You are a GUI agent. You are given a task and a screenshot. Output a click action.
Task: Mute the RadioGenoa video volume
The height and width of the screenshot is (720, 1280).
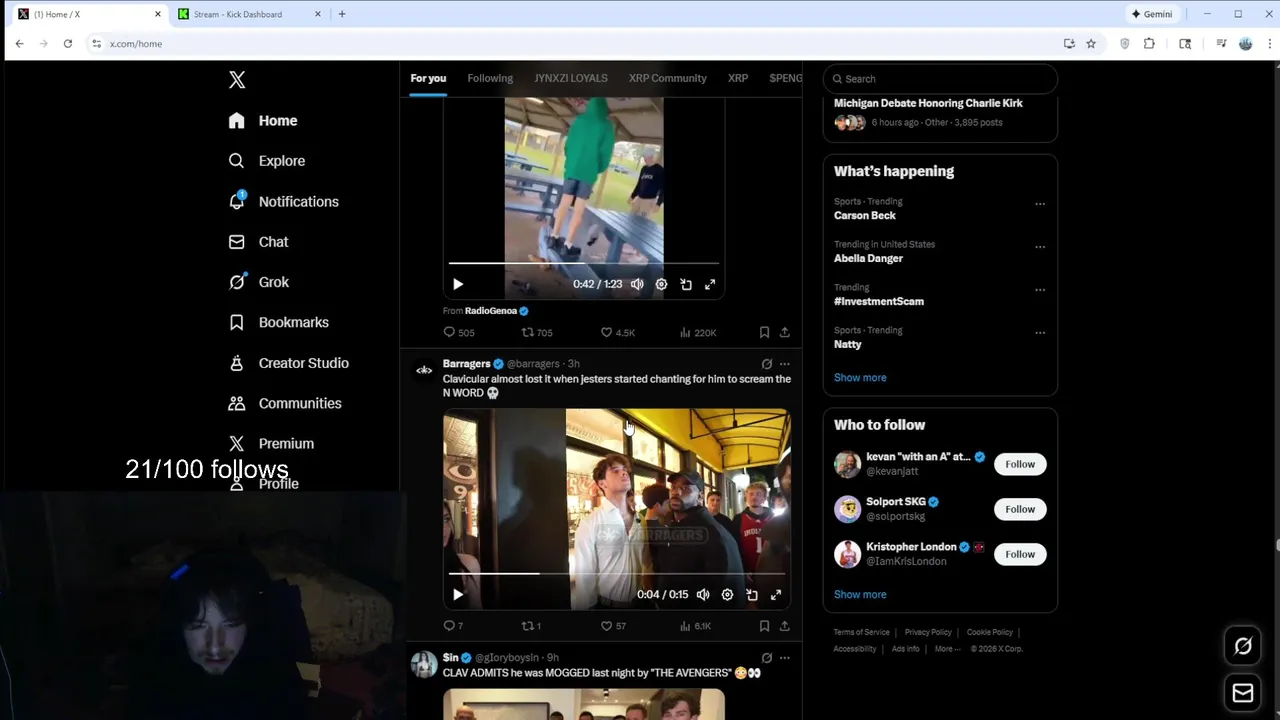(x=637, y=284)
